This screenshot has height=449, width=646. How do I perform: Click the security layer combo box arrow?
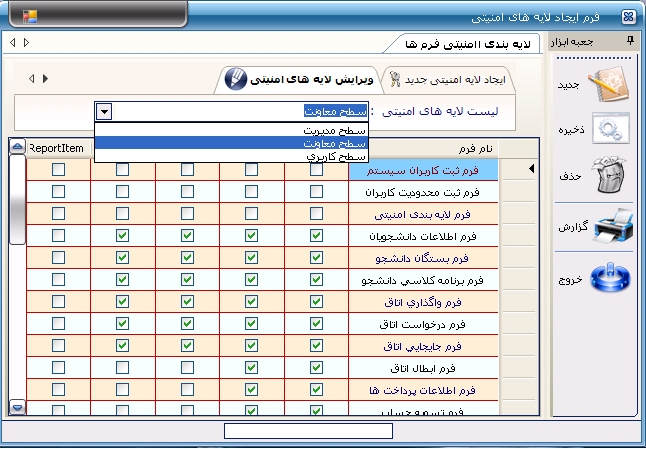(104, 111)
